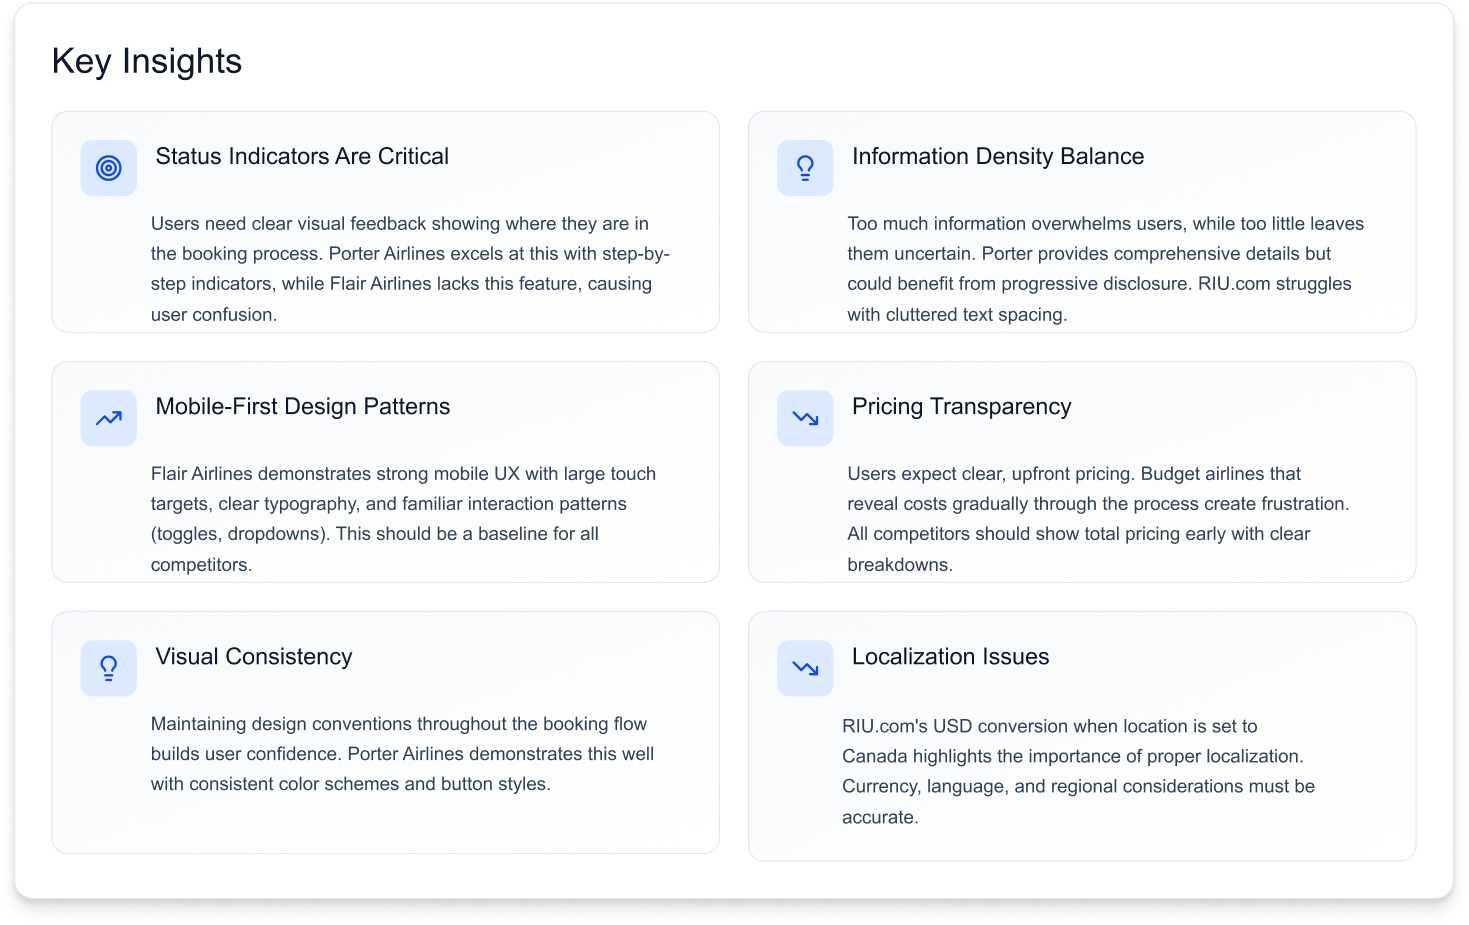1469x925 pixels.
Task: Click the Flair Airlines mobile UX description
Action: coord(403,519)
